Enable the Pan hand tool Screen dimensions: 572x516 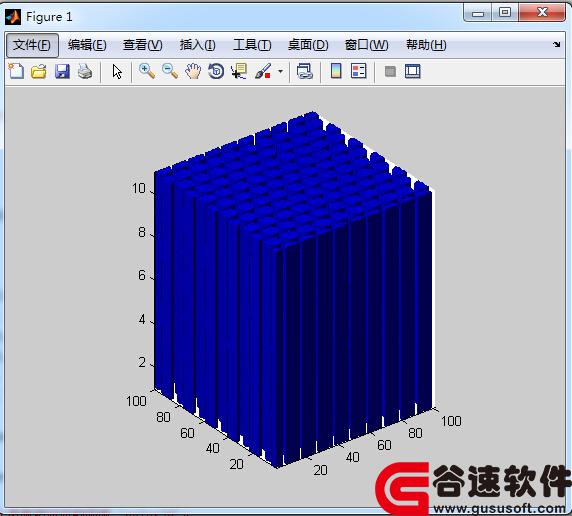pos(193,71)
